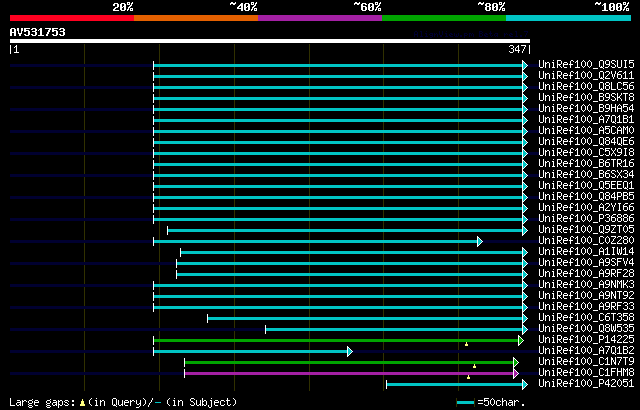Click the green alignment bar for UniRef100_P14225
This screenshot has width=640, height=410.
[x=338, y=340]
